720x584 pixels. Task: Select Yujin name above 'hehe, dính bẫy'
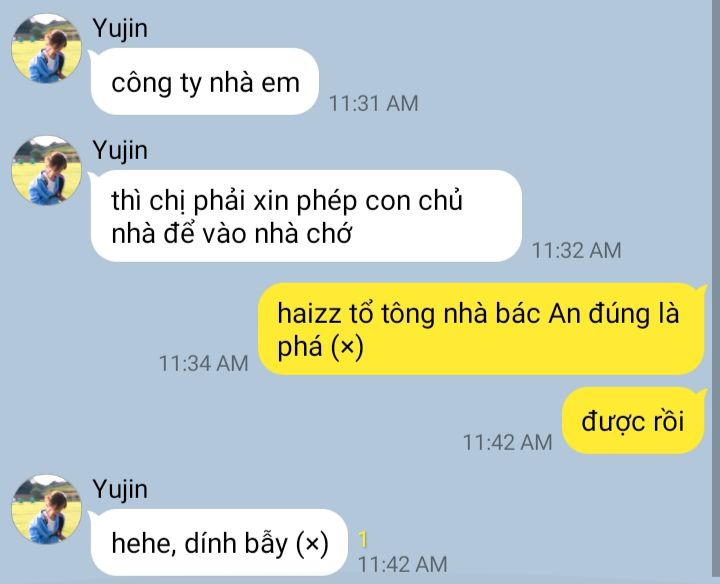(x=120, y=489)
